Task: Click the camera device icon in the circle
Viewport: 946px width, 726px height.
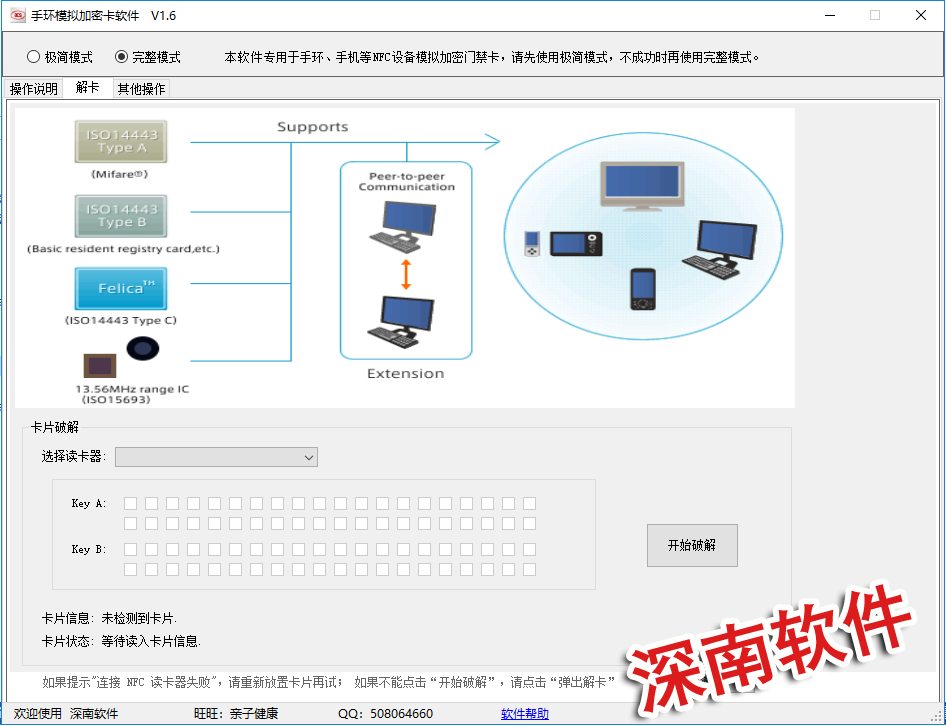Action: point(576,244)
